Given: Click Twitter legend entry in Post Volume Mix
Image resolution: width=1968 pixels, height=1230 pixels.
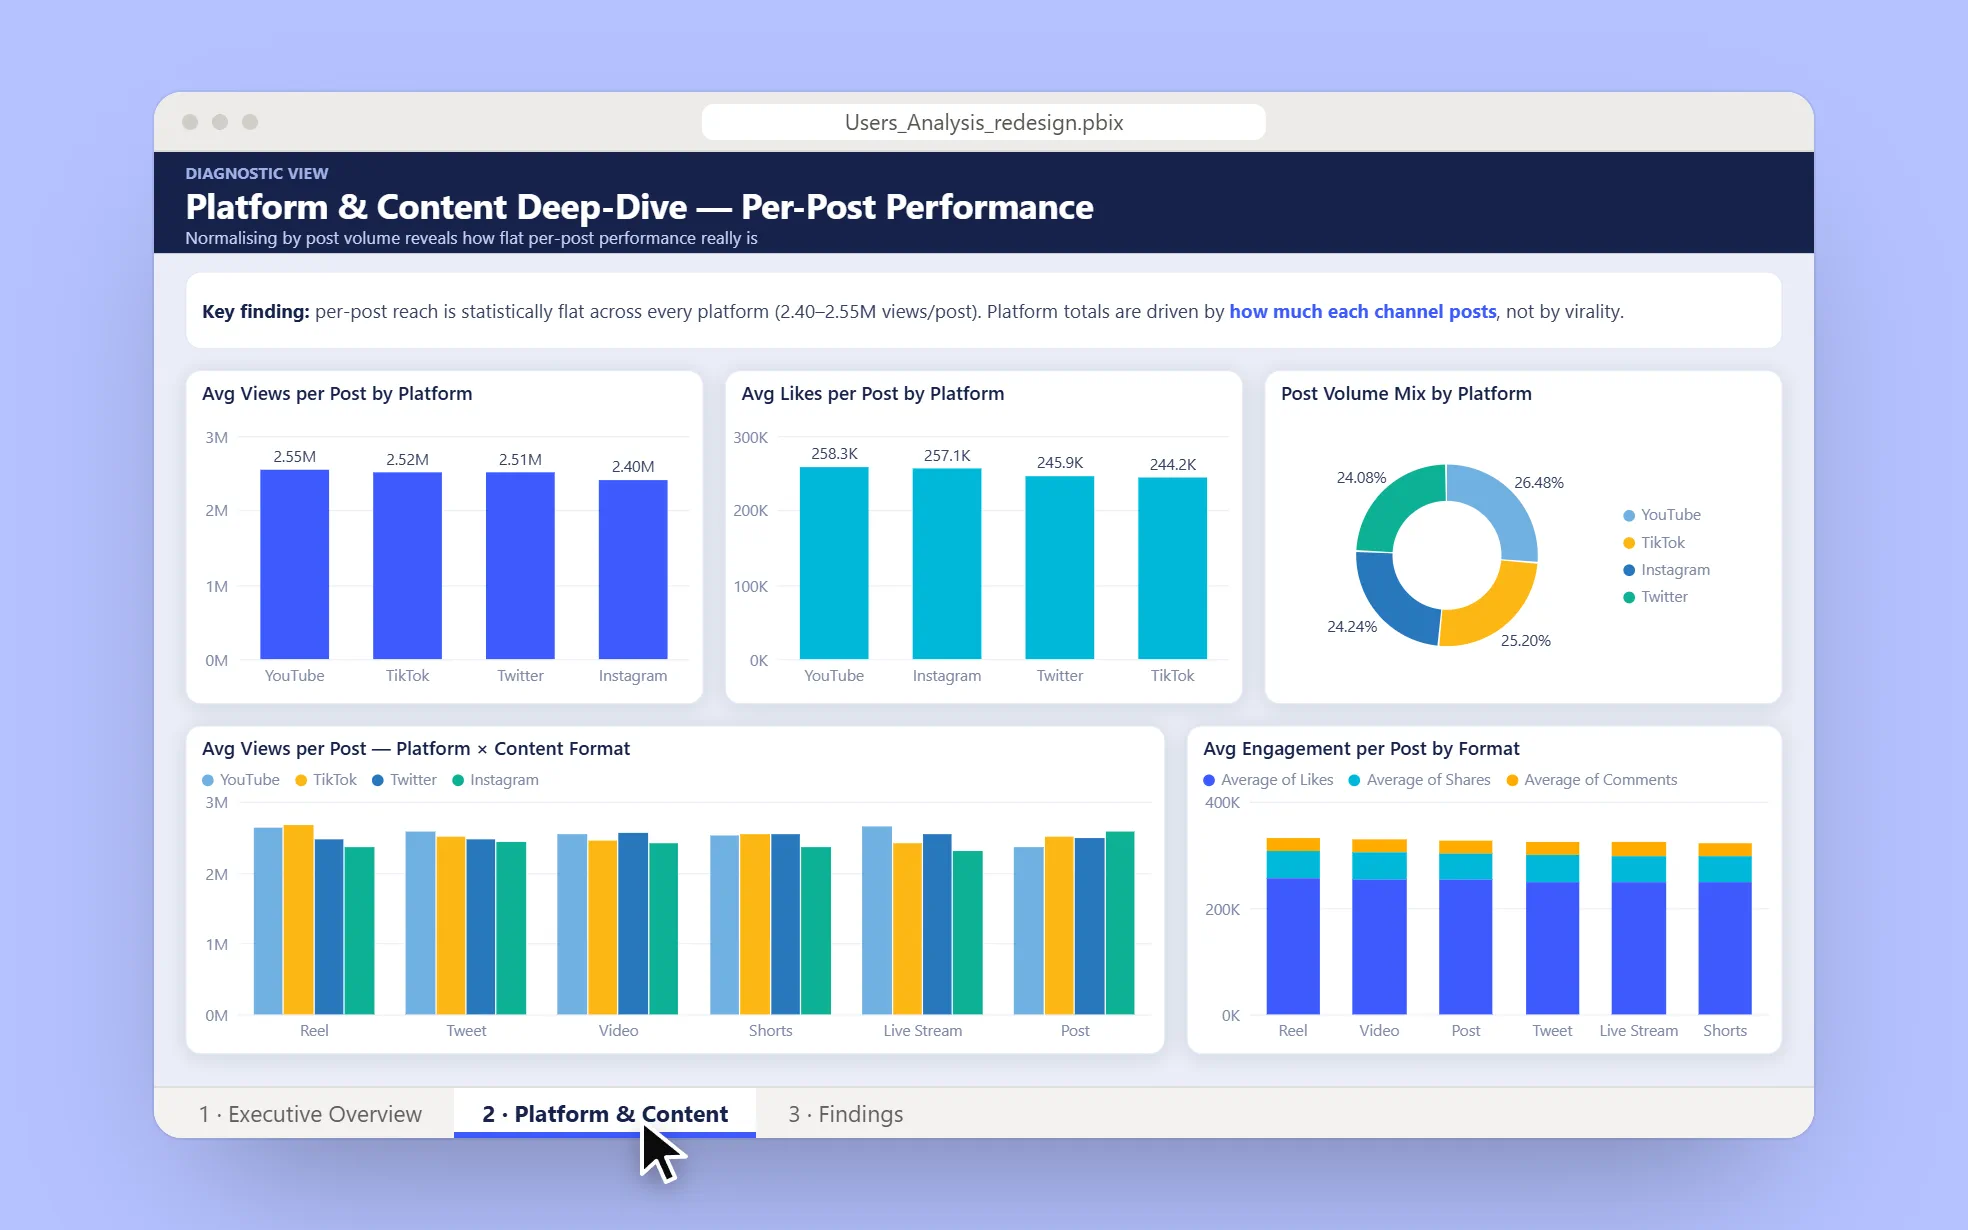Looking at the screenshot, I should 1655,597.
